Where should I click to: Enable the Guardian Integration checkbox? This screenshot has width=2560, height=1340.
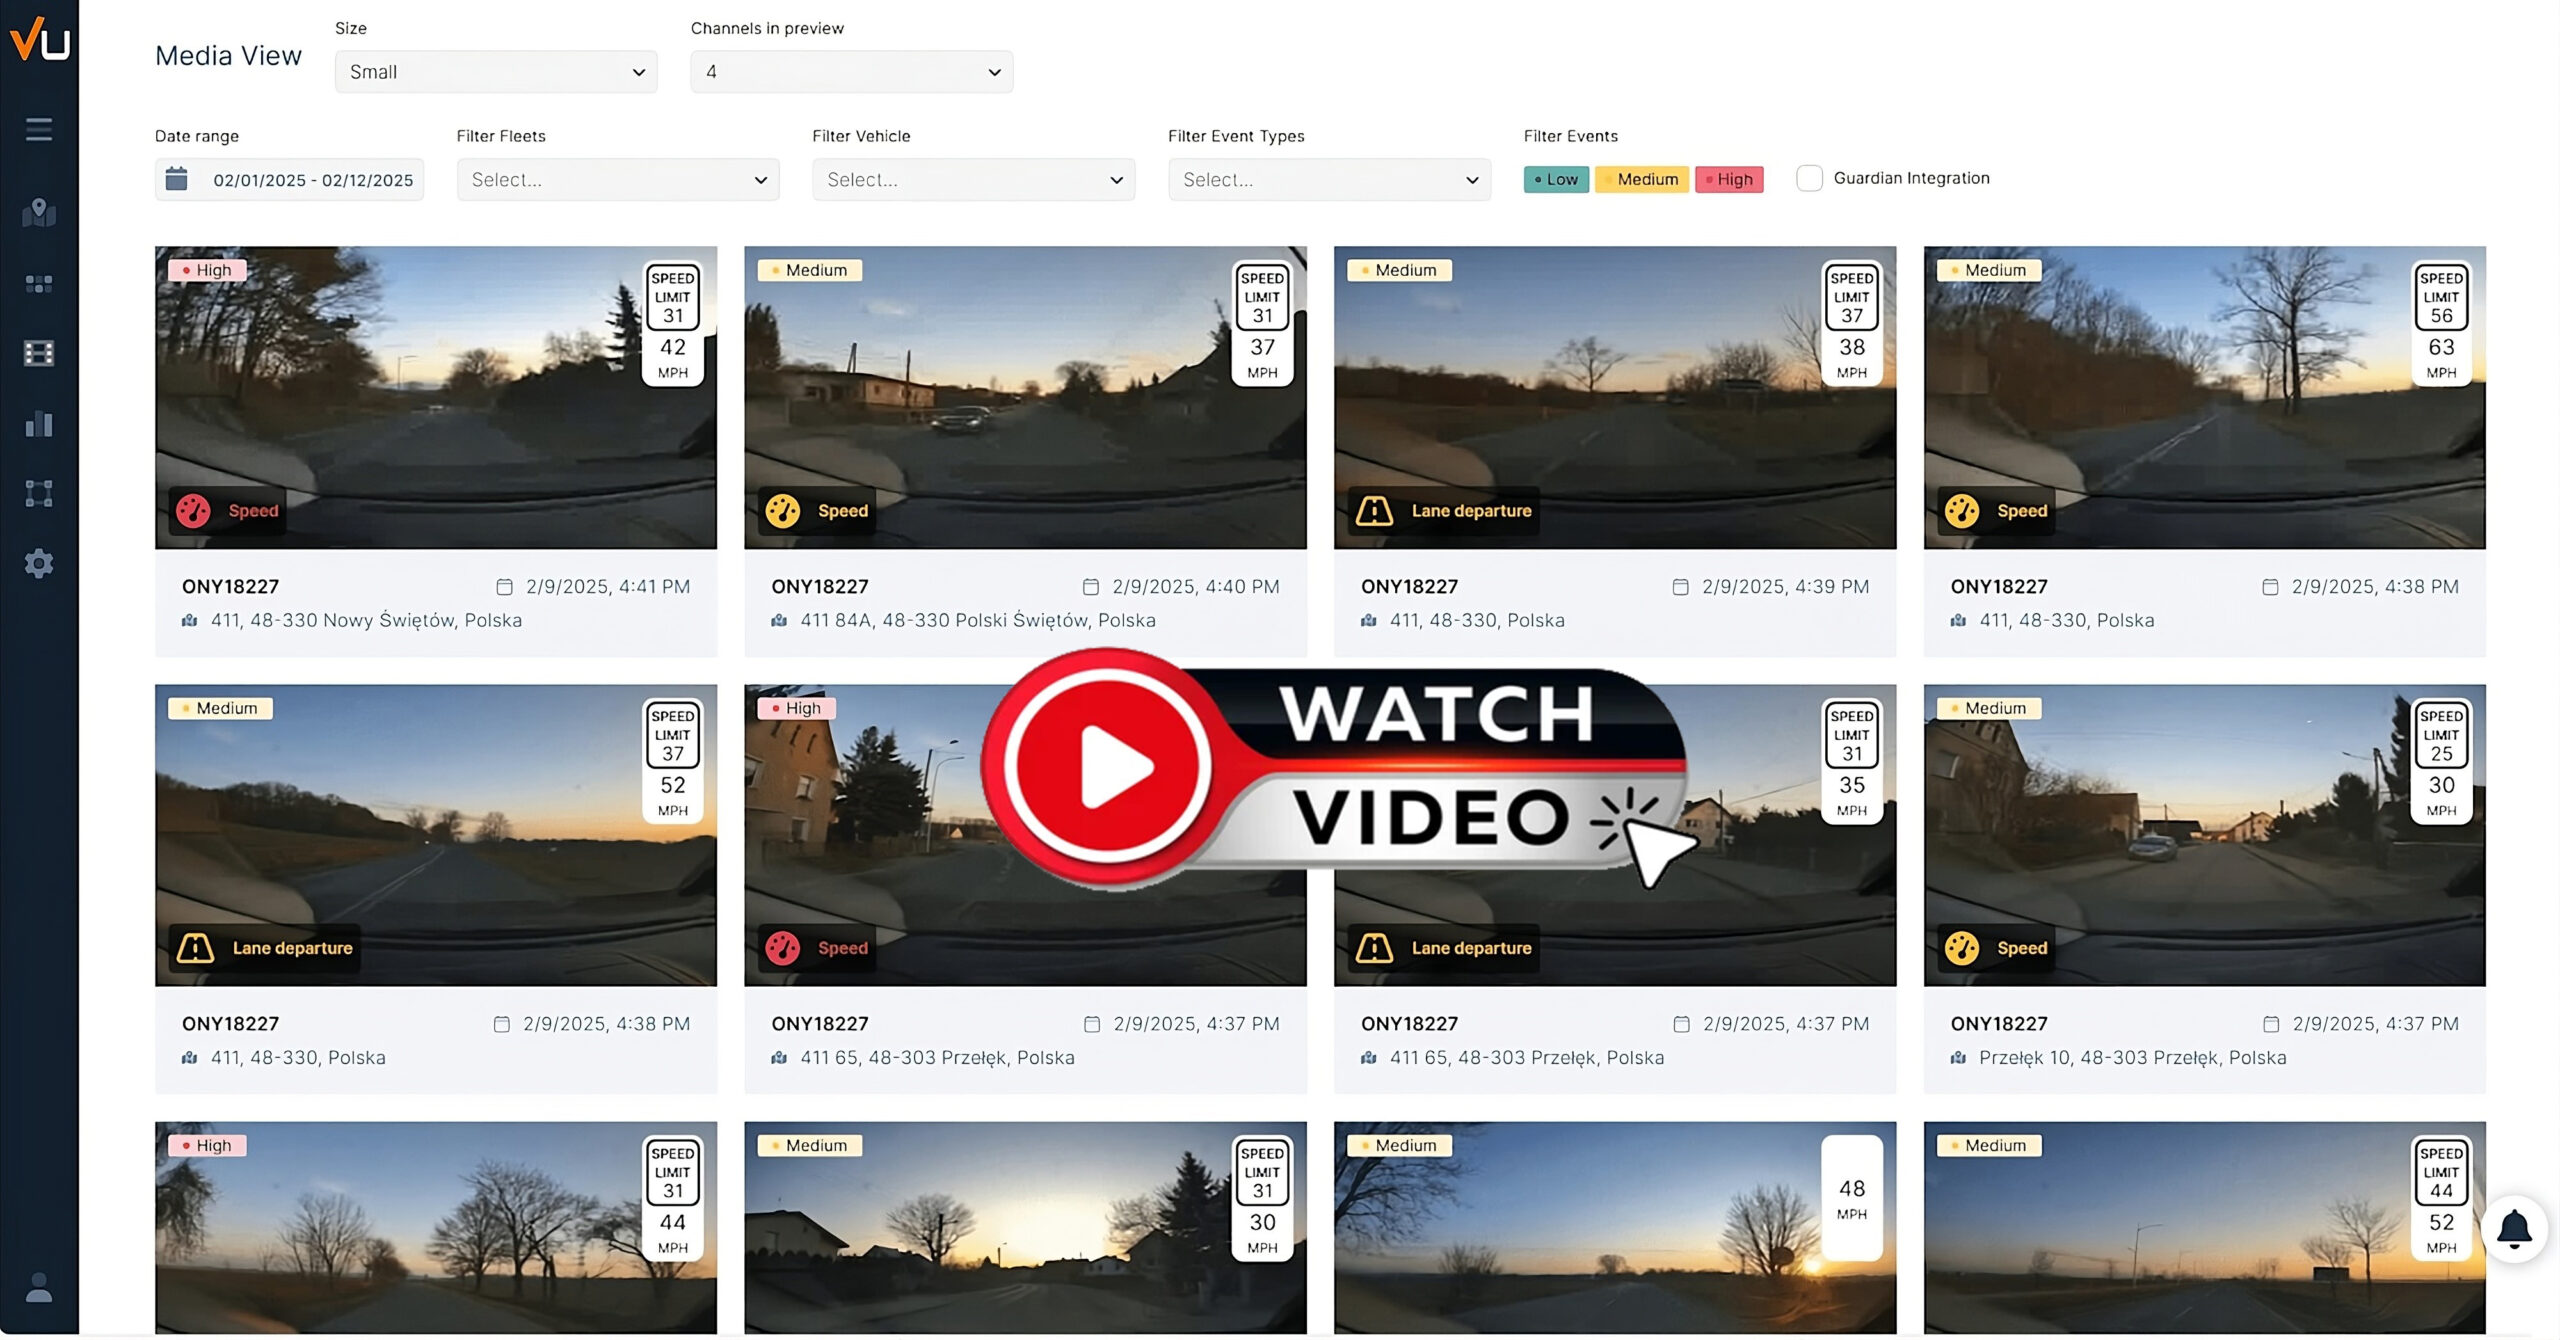pyautogui.click(x=1809, y=178)
